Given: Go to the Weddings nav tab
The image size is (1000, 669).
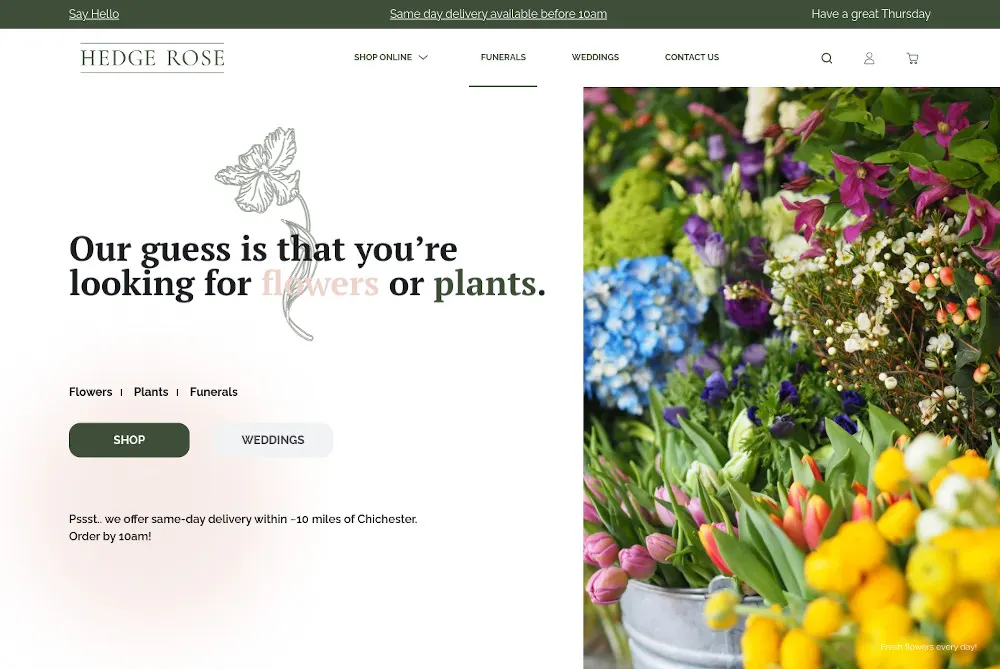Looking at the screenshot, I should (x=595, y=57).
